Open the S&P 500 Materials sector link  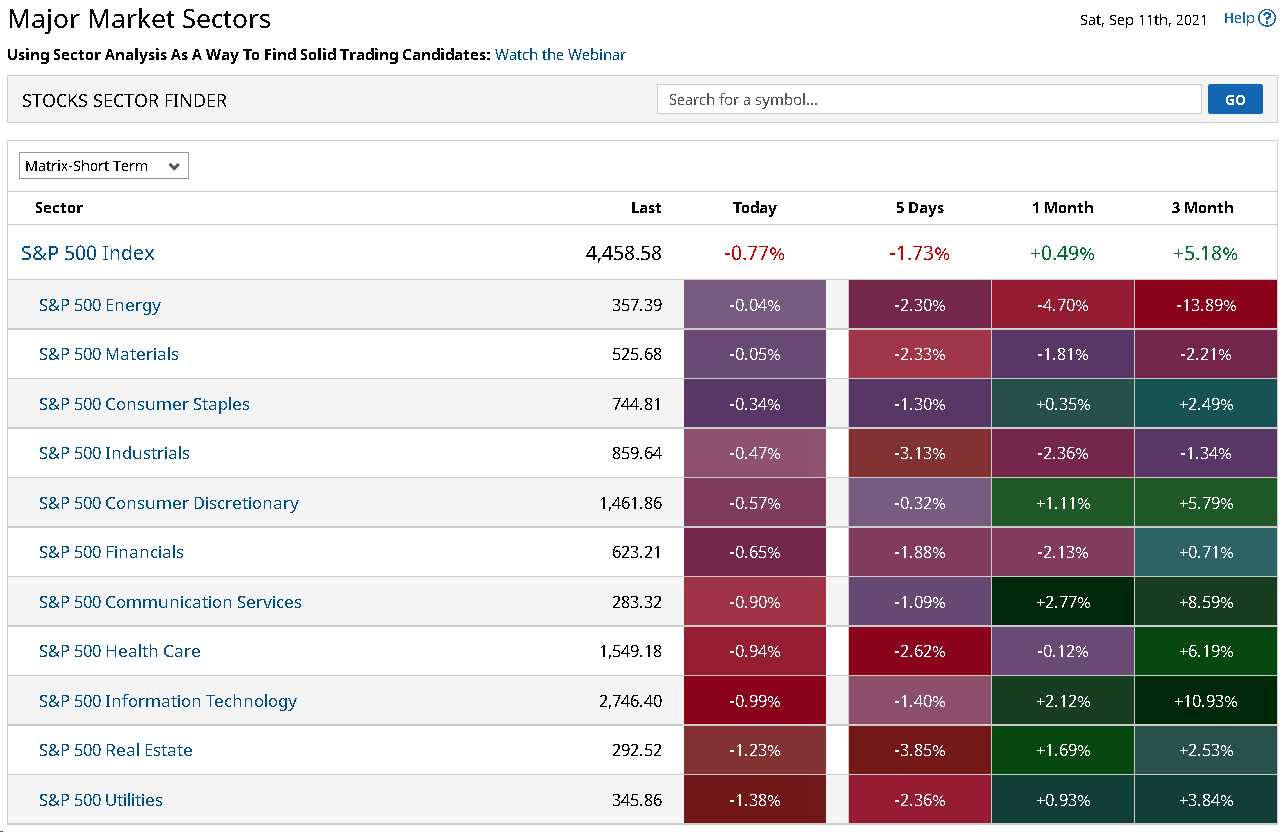[109, 354]
